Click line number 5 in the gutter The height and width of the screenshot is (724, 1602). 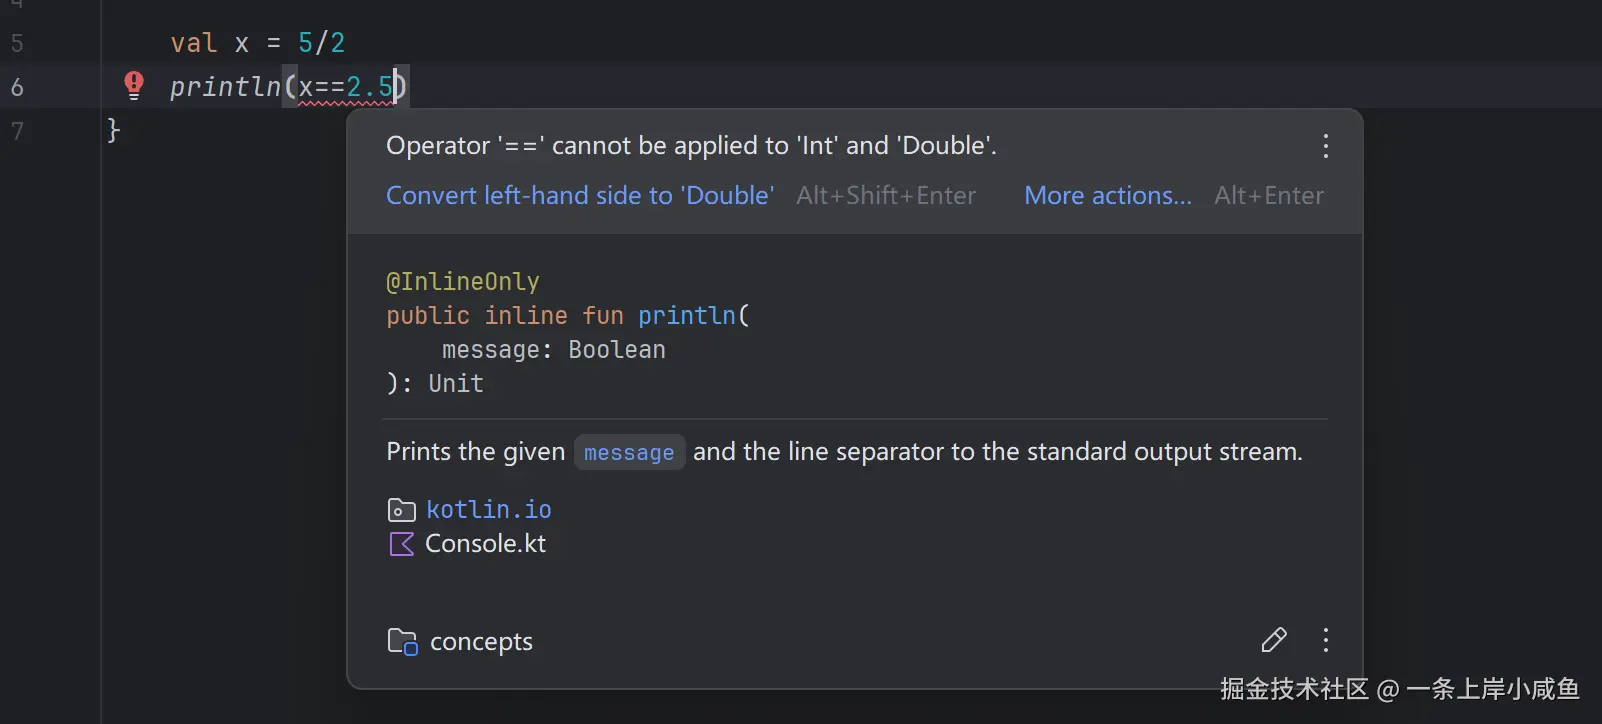tap(17, 43)
